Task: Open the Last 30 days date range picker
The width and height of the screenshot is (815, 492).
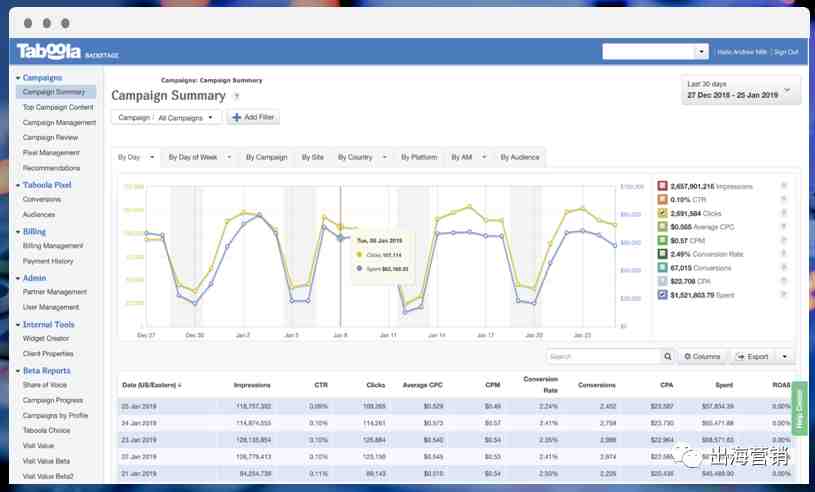Action: (x=741, y=89)
